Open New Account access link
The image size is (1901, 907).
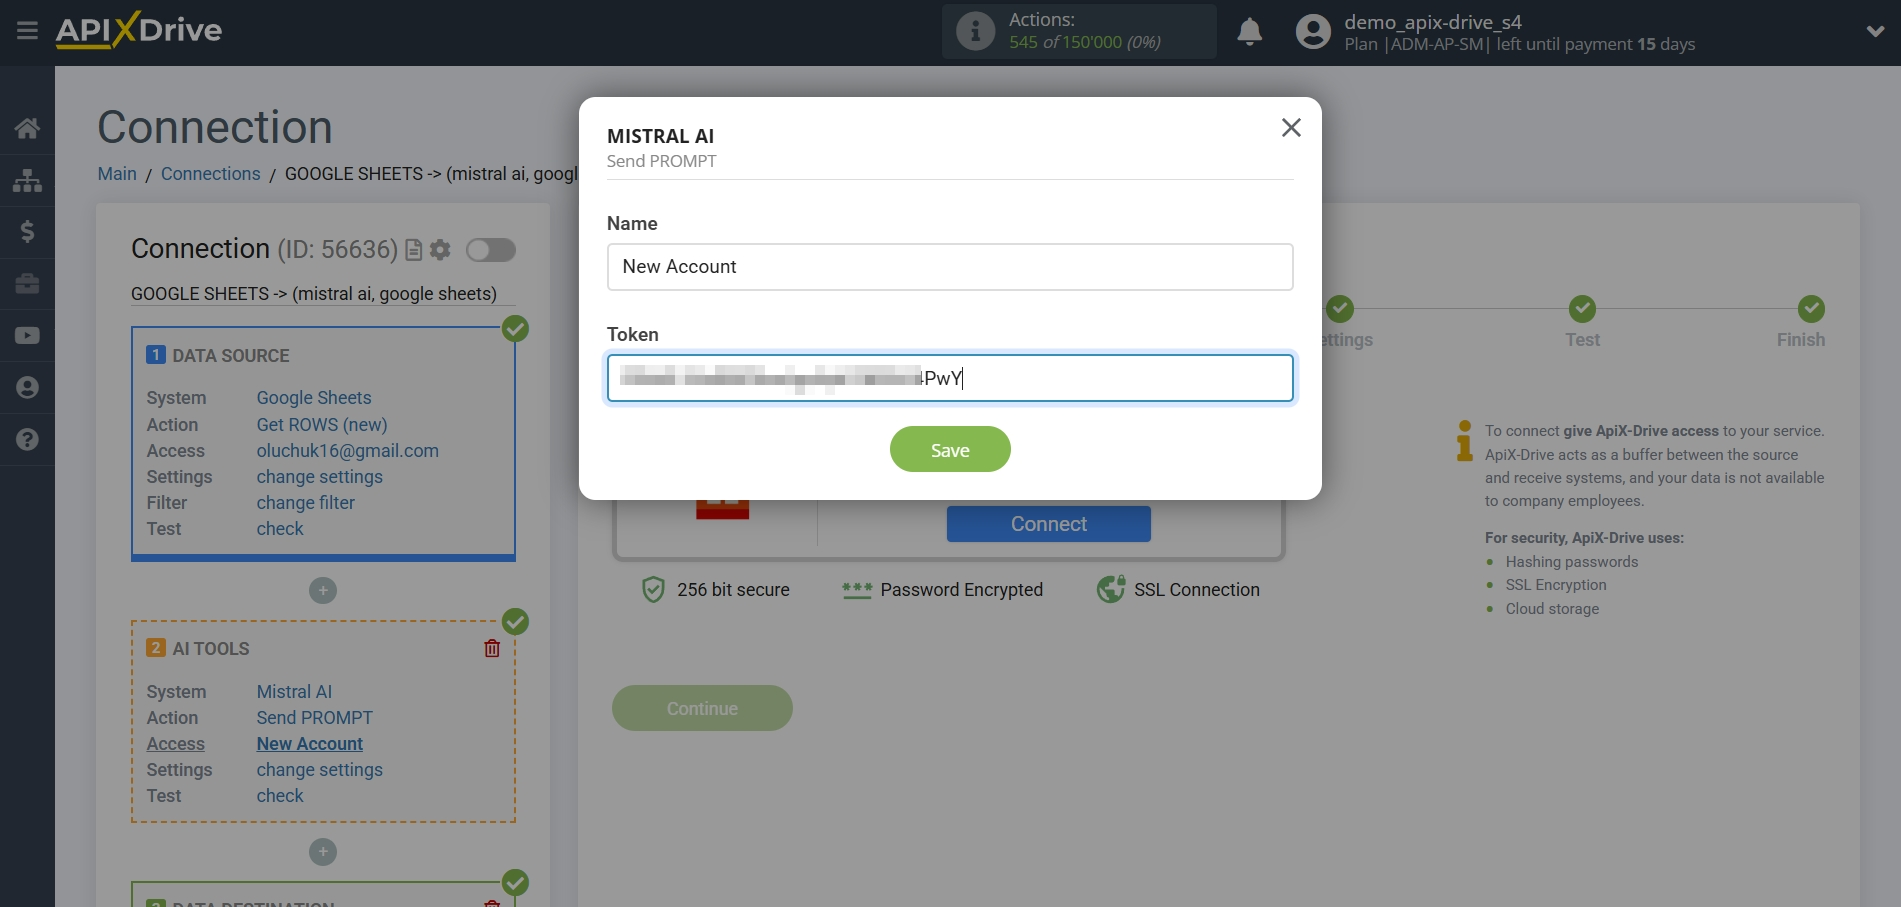(309, 743)
